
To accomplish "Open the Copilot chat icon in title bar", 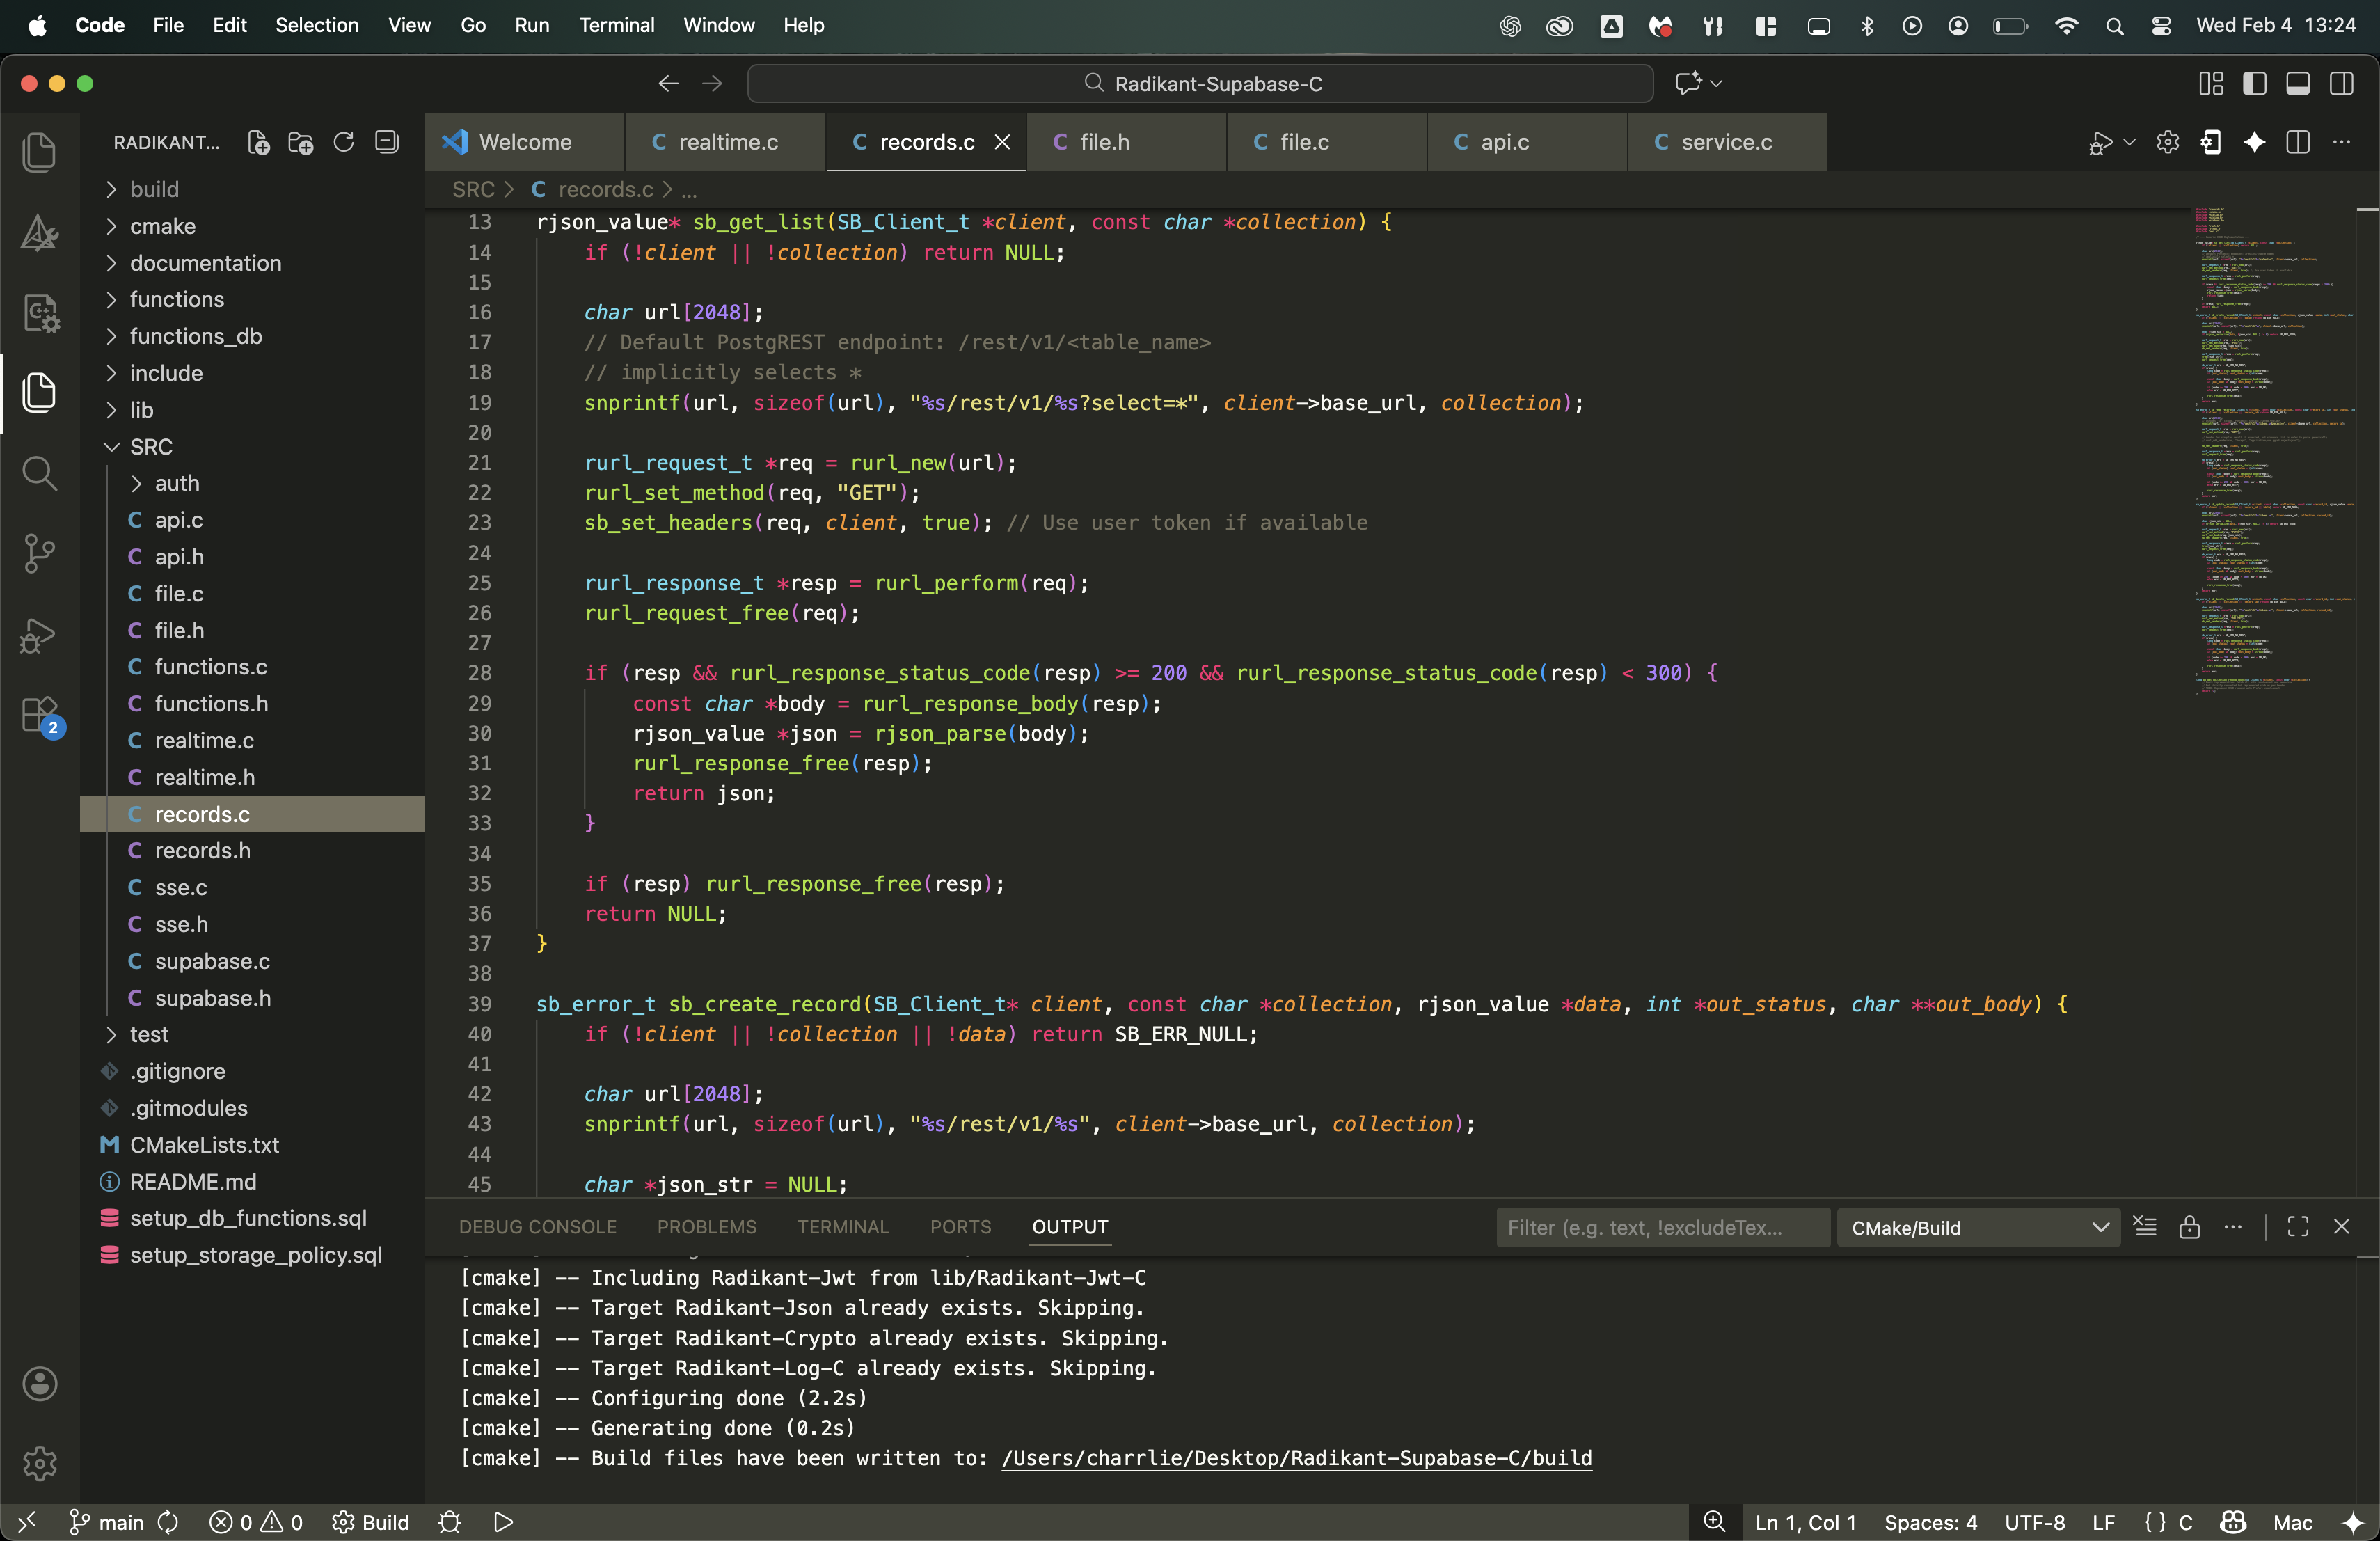I will pos(1687,83).
